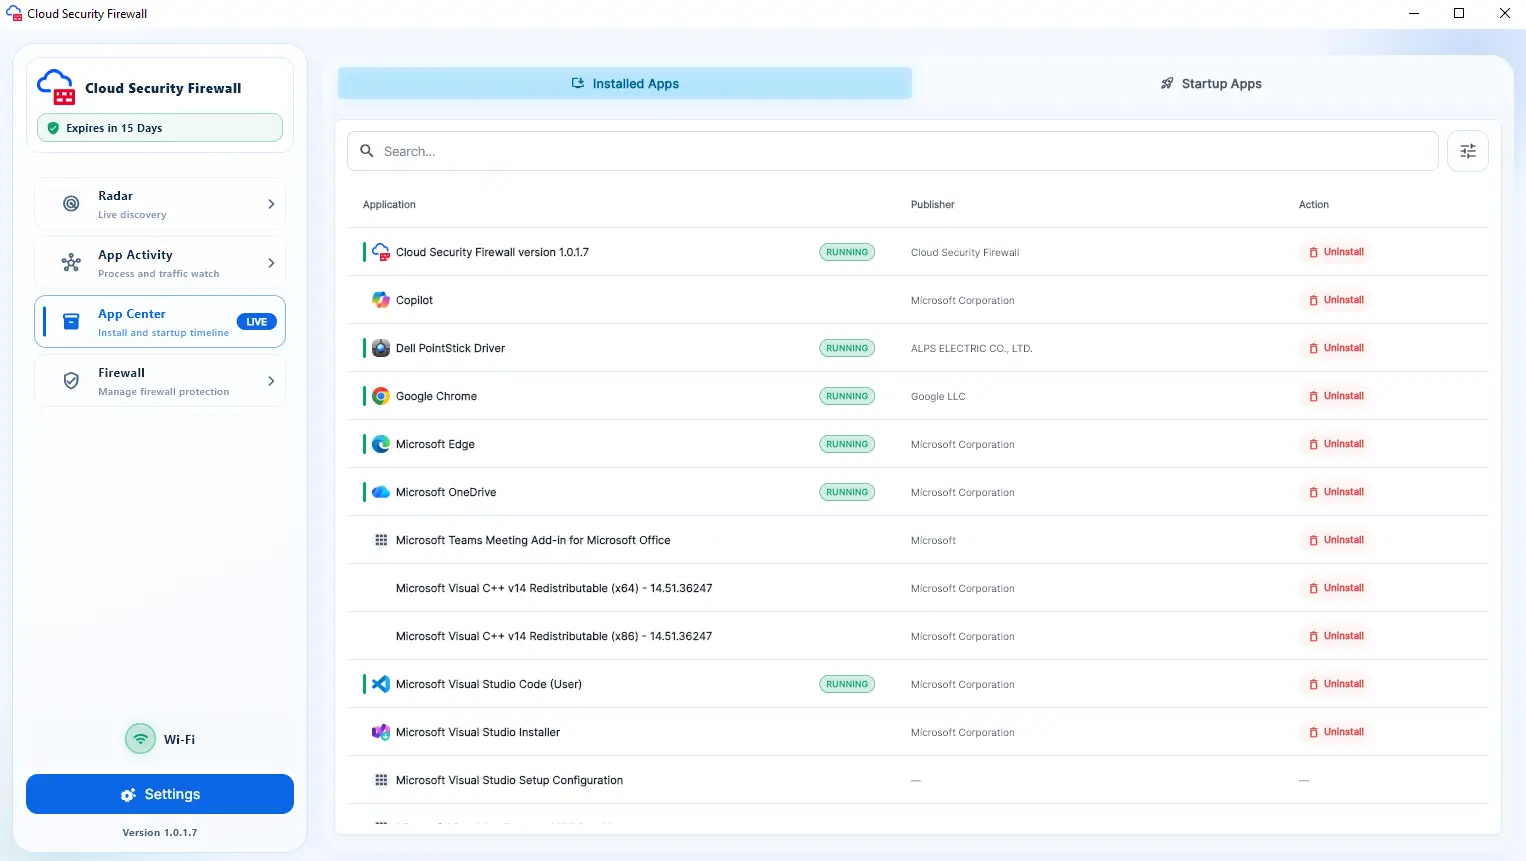The image size is (1526, 861).
Task: Click the Radar target icon
Action: (x=71, y=204)
